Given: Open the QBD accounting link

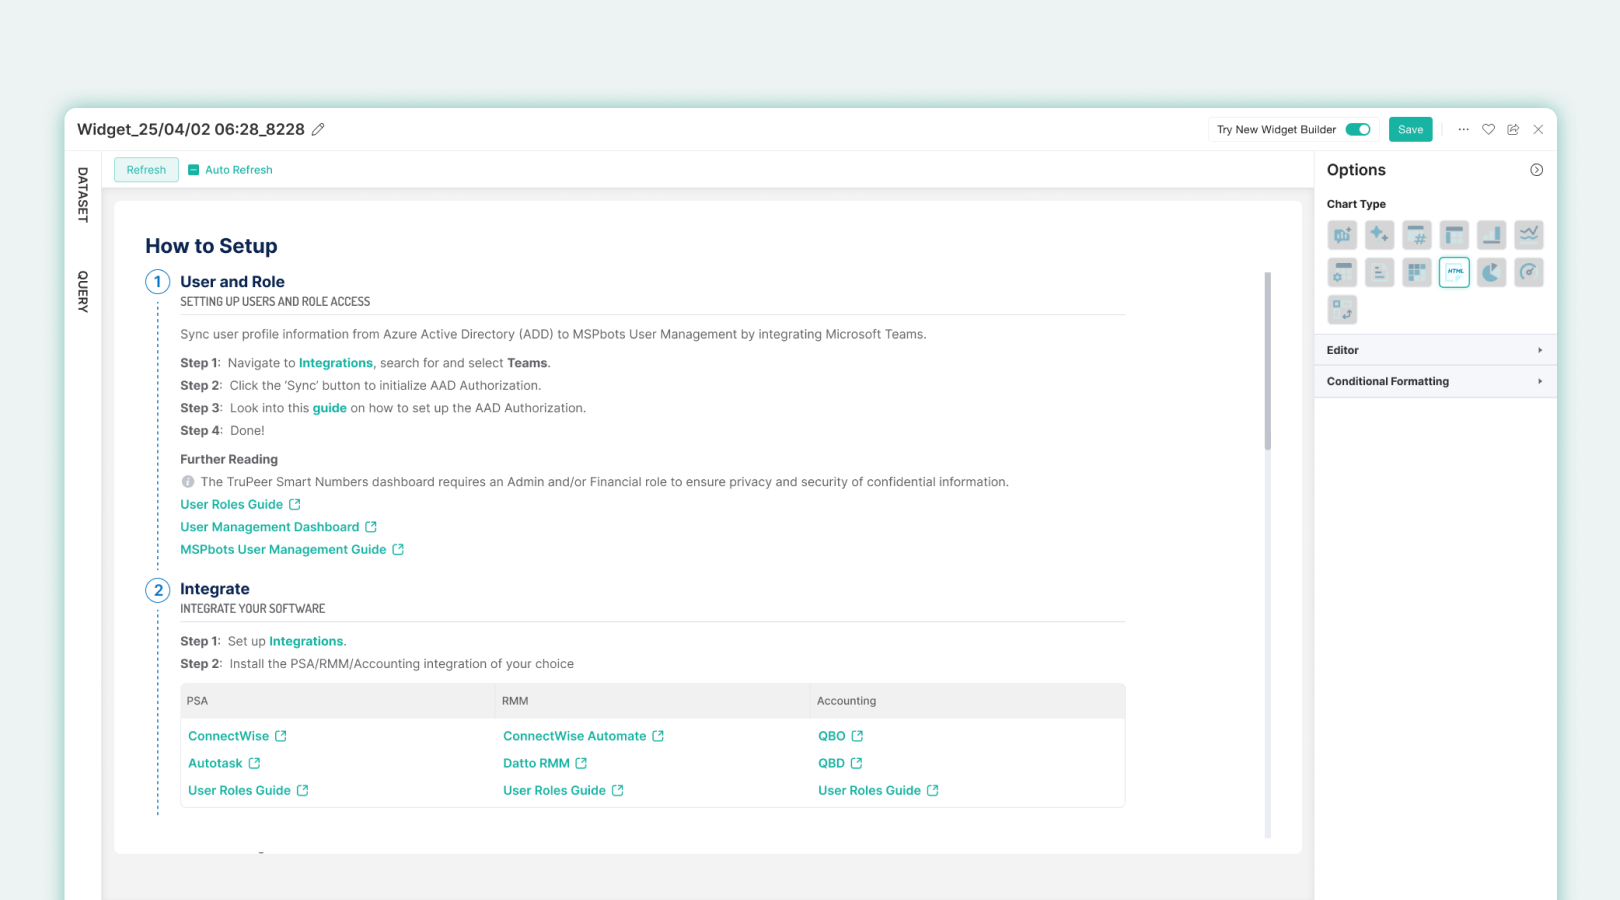Looking at the screenshot, I should (831, 763).
